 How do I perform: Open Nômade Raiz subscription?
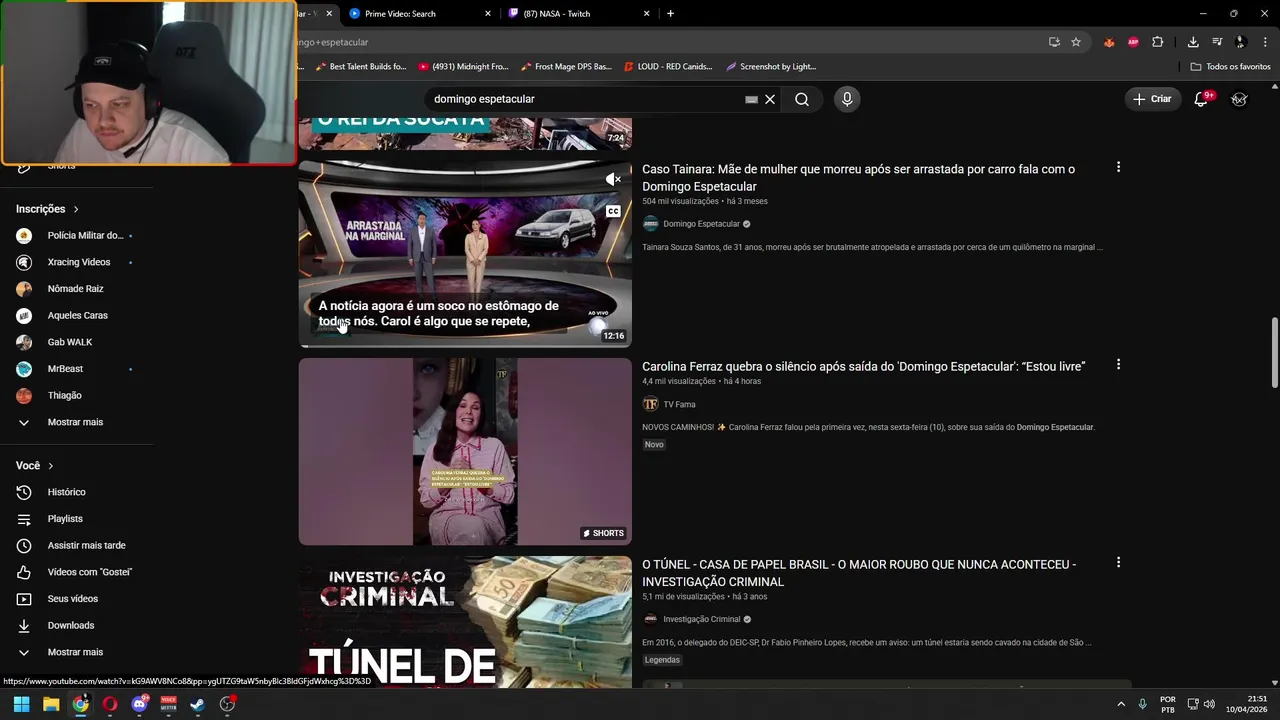pos(76,289)
